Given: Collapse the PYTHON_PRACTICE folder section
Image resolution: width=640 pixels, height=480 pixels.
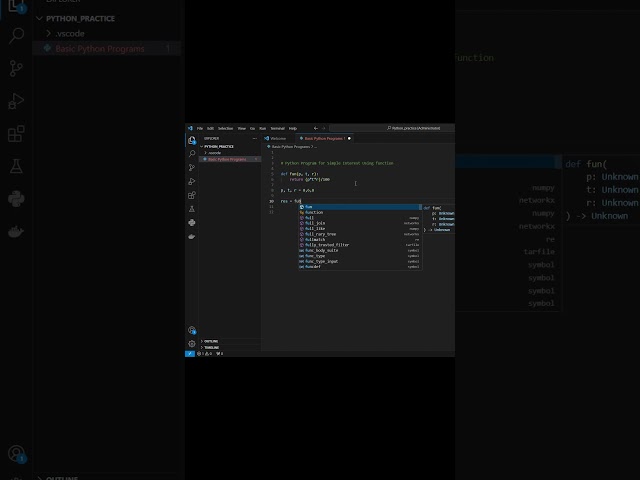Looking at the screenshot, I should [230, 146].
